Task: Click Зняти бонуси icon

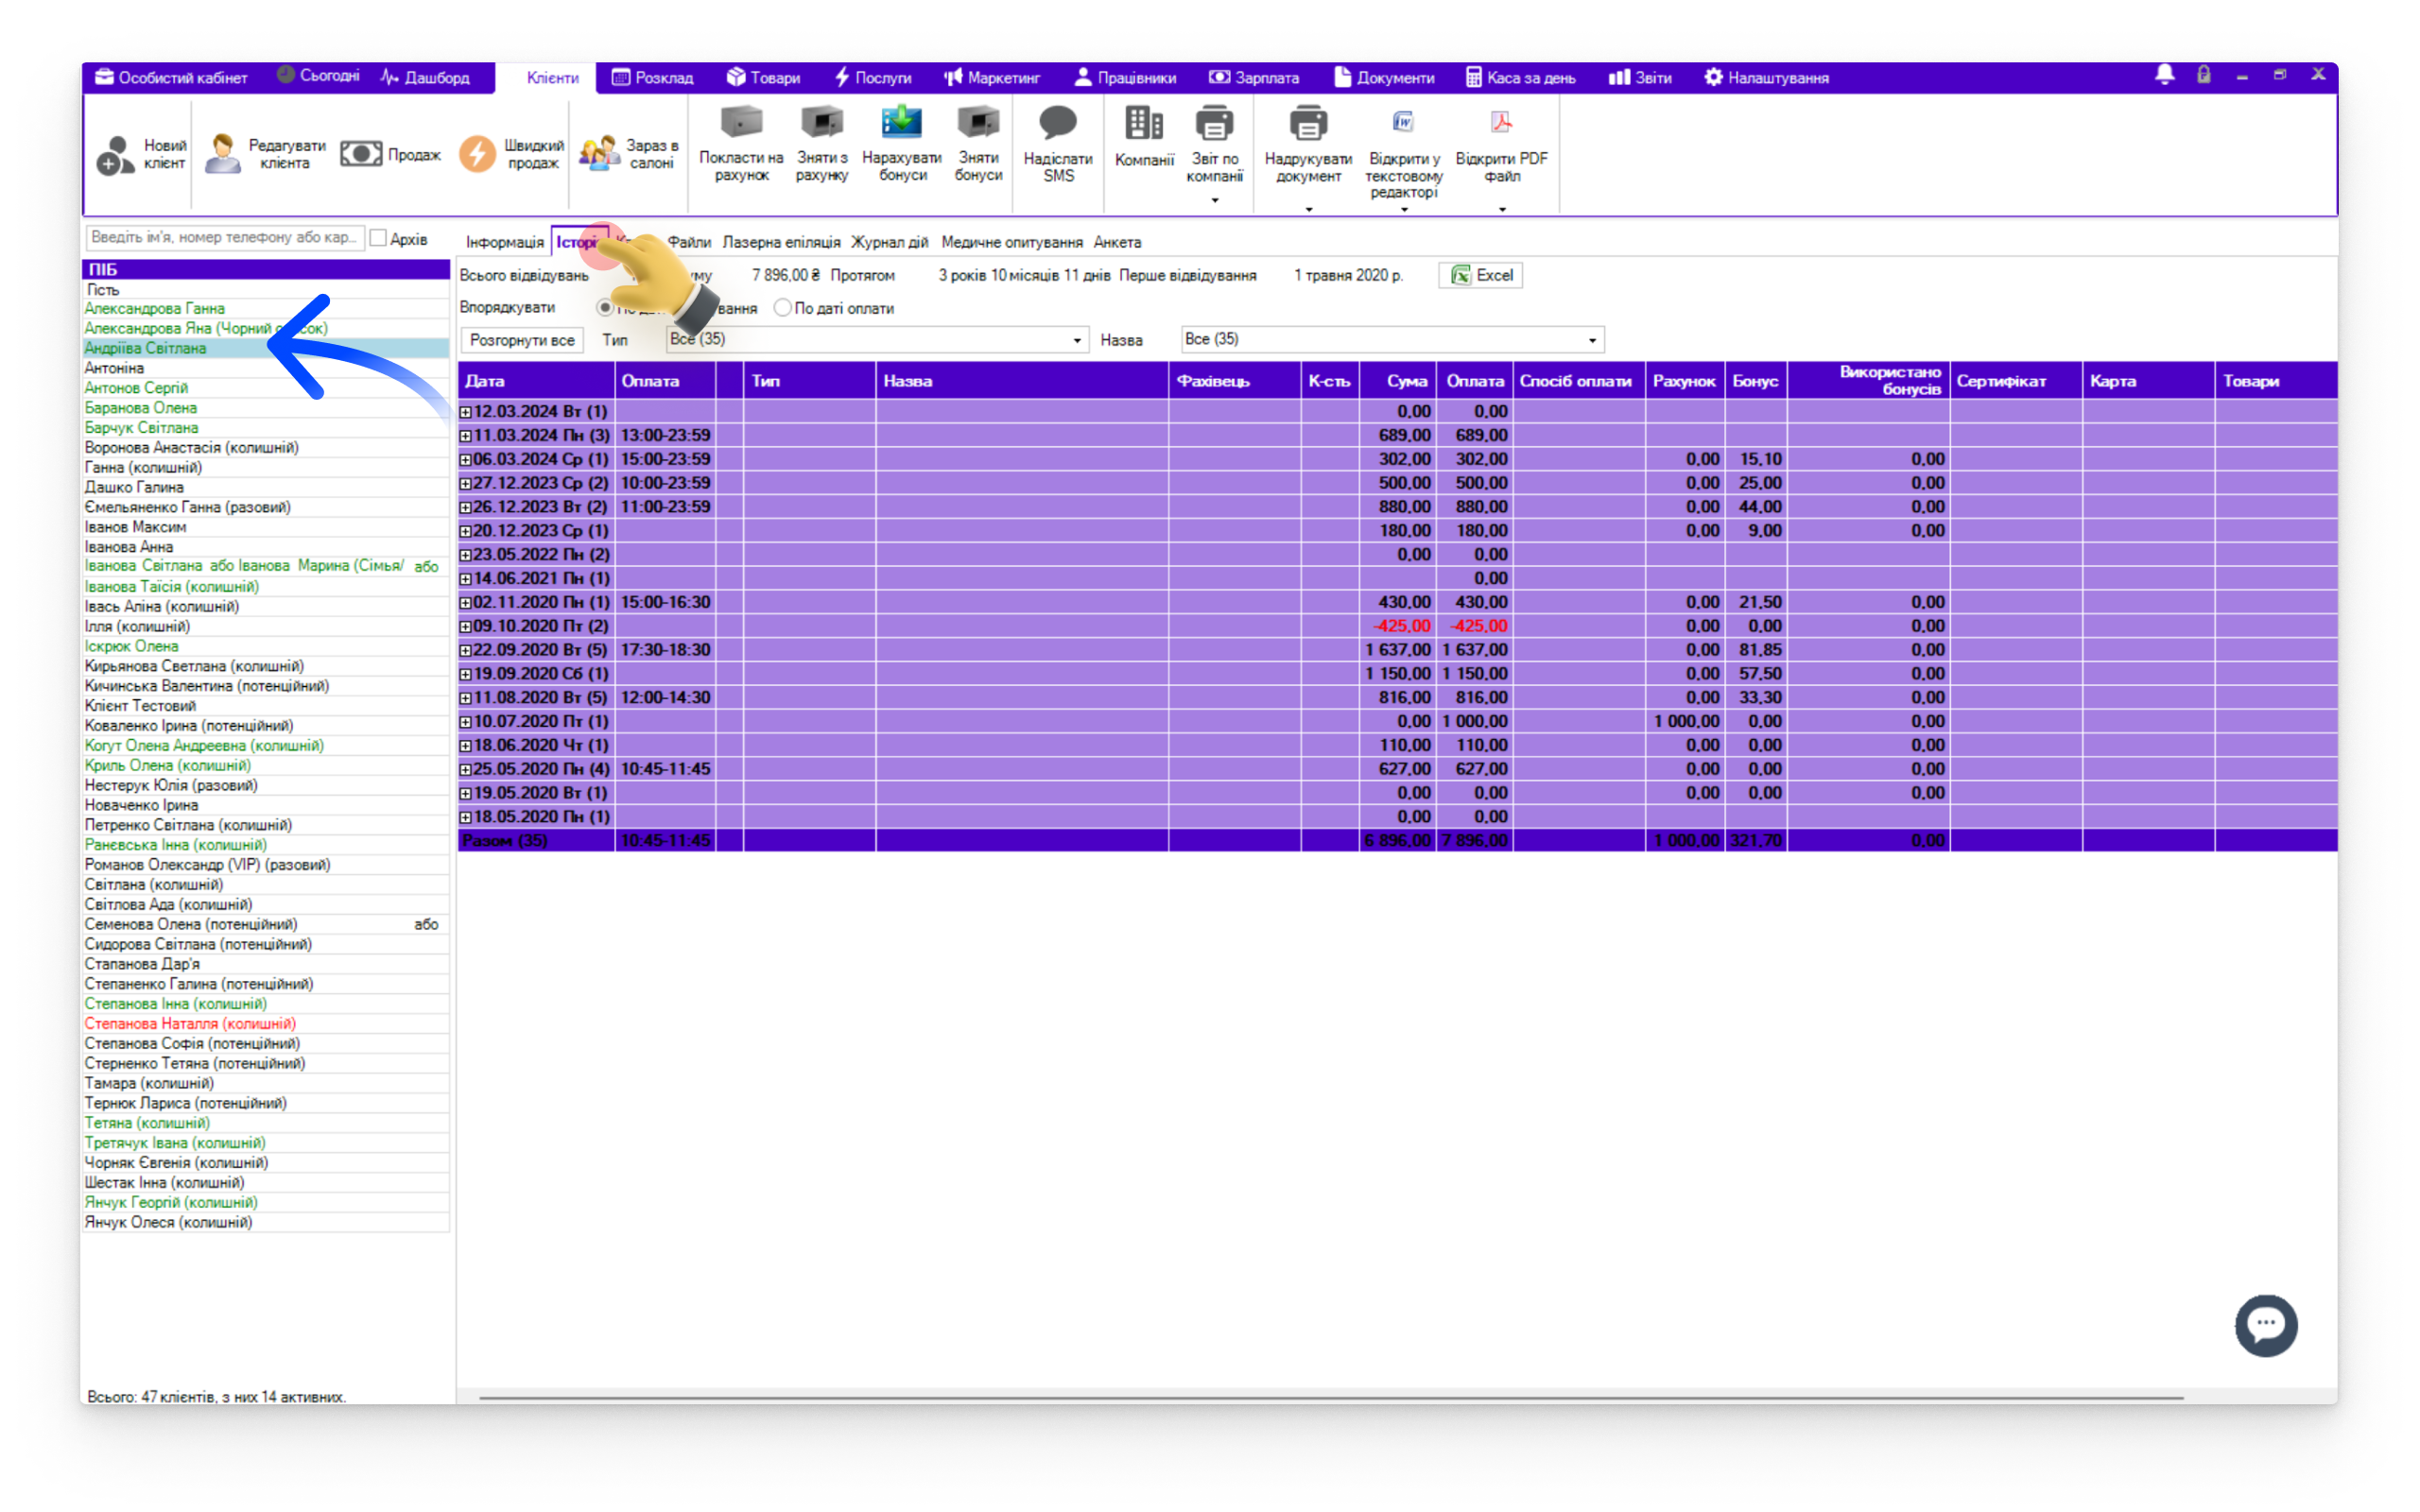Action: coord(978,123)
